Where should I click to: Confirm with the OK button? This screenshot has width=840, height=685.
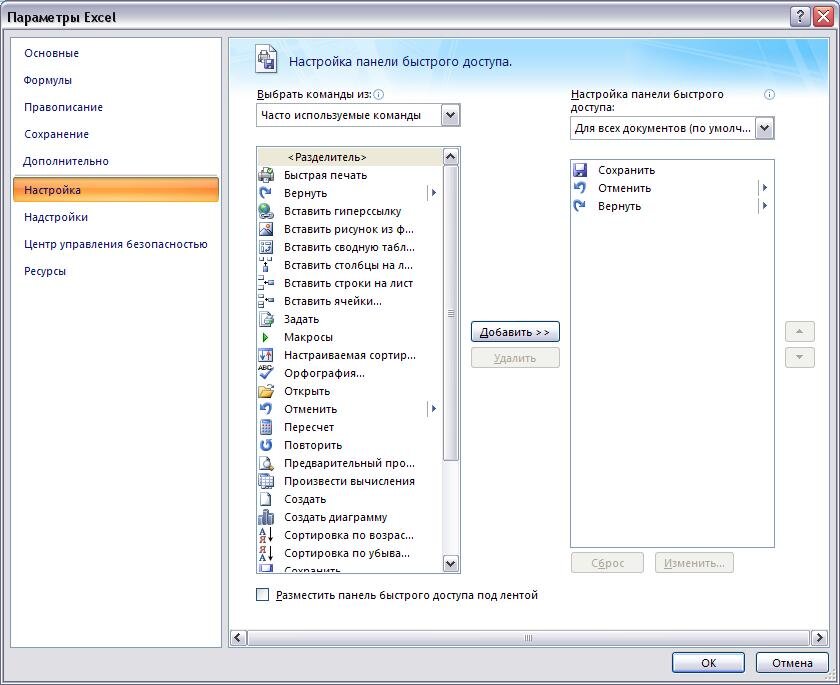[708, 663]
